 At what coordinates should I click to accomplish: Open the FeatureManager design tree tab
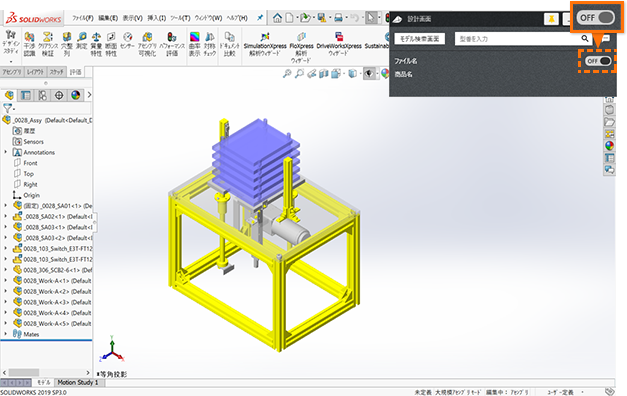click(x=9, y=95)
